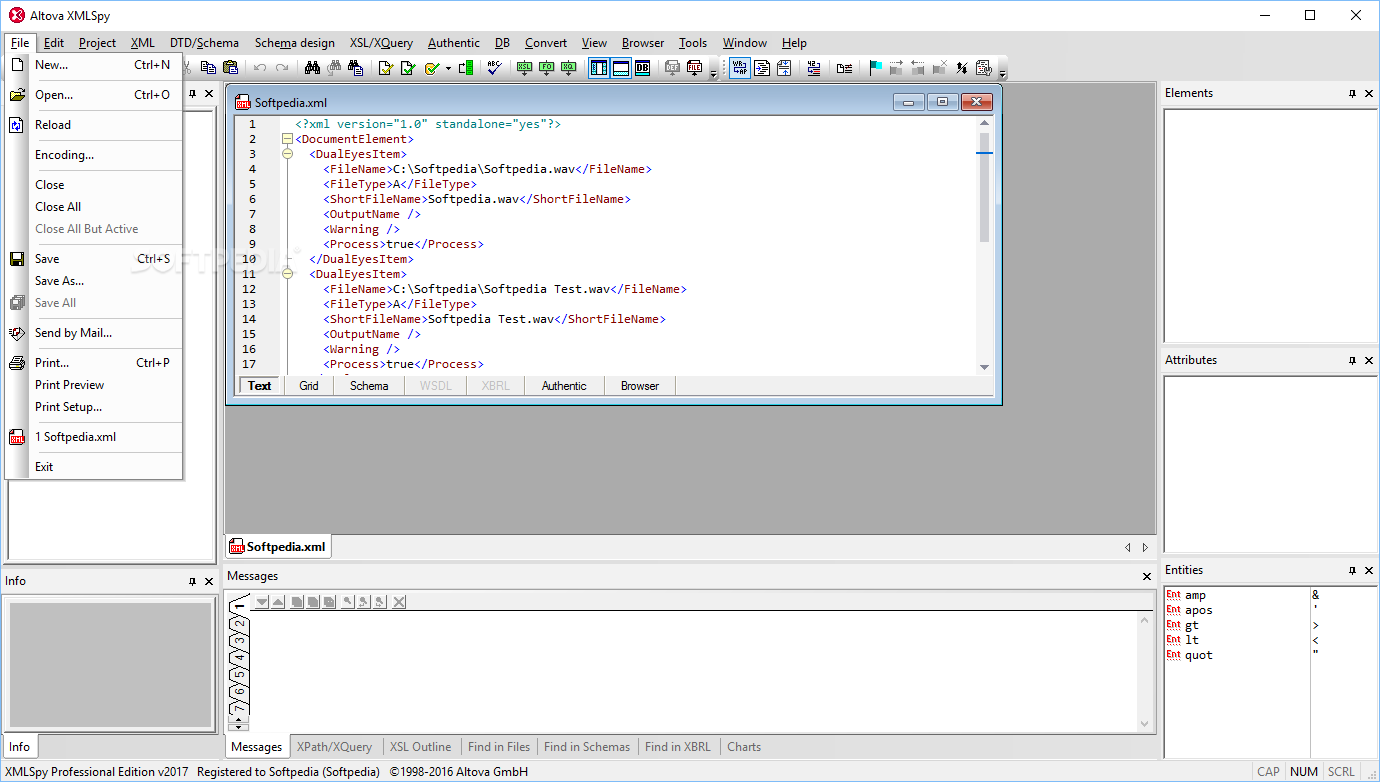1380x782 pixels.
Task: Click Messages panel scrollbar down arrow
Action: 1146,724
